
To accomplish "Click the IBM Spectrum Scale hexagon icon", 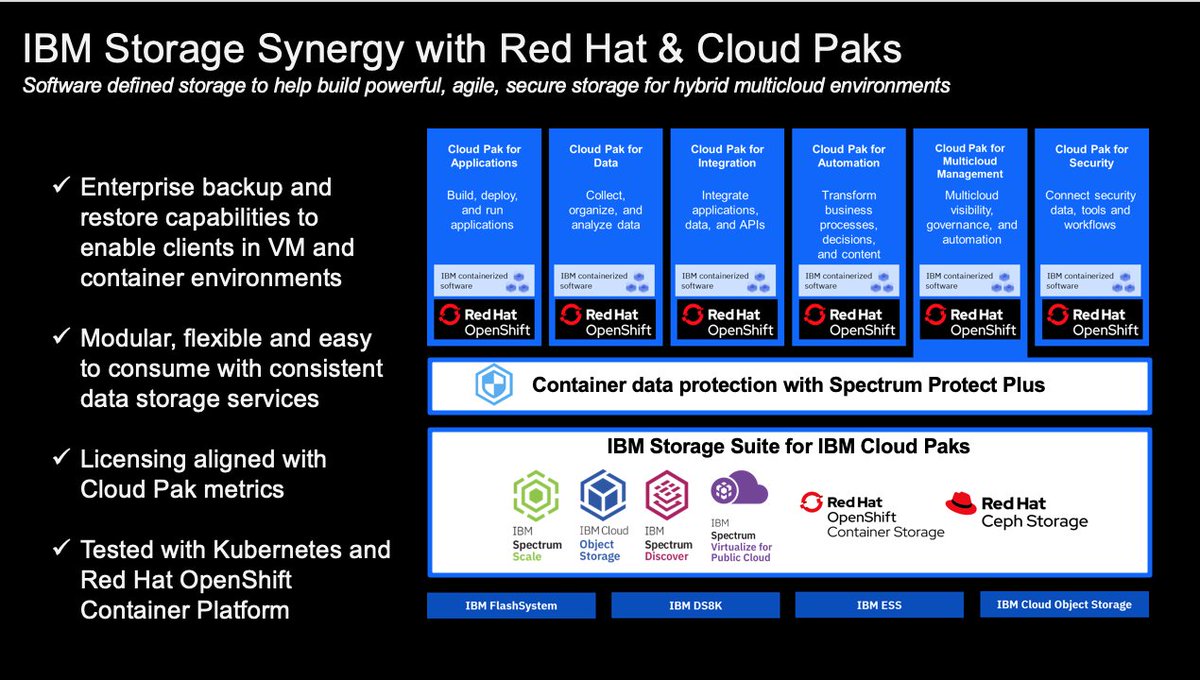I will point(536,496).
